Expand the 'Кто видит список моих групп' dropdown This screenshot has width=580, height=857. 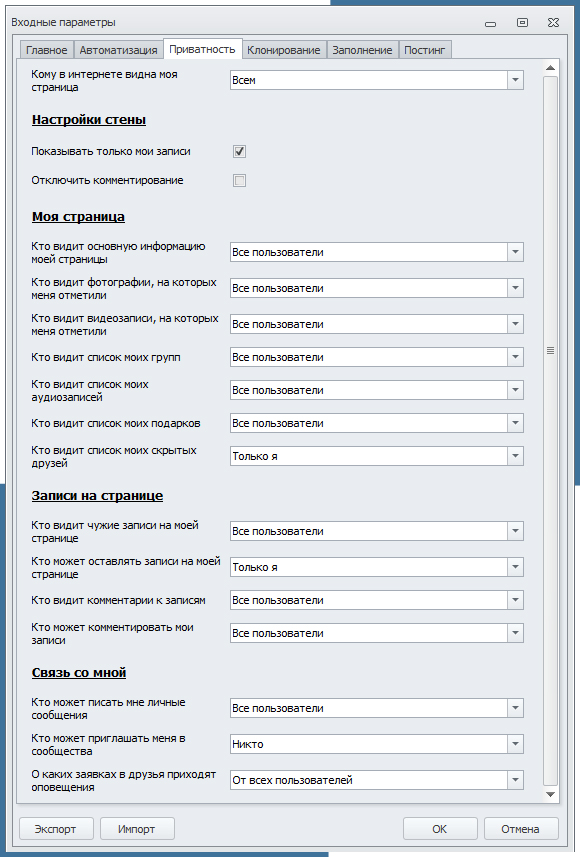click(x=377, y=357)
